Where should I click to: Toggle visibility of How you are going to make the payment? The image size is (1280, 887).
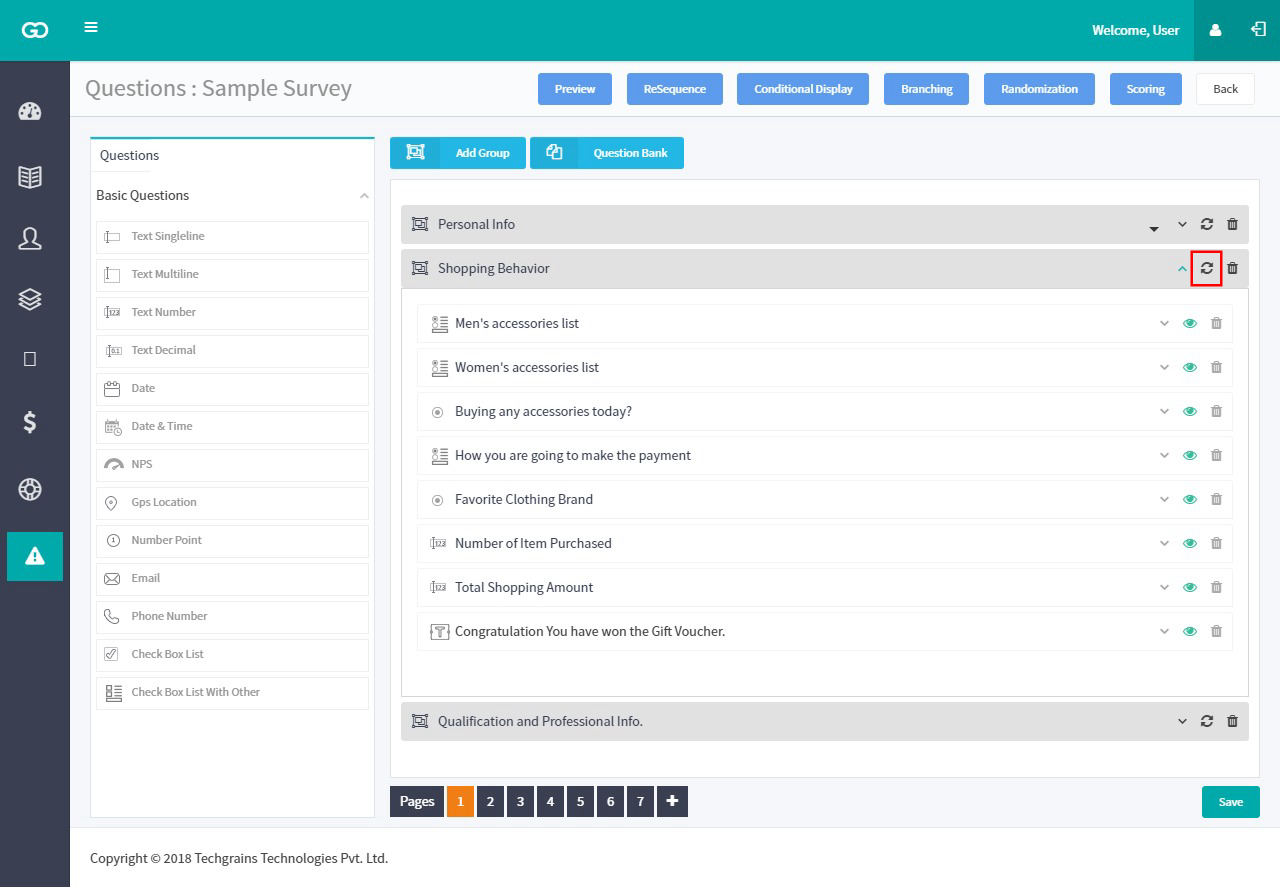pyautogui.click(x=1190, y=455)
